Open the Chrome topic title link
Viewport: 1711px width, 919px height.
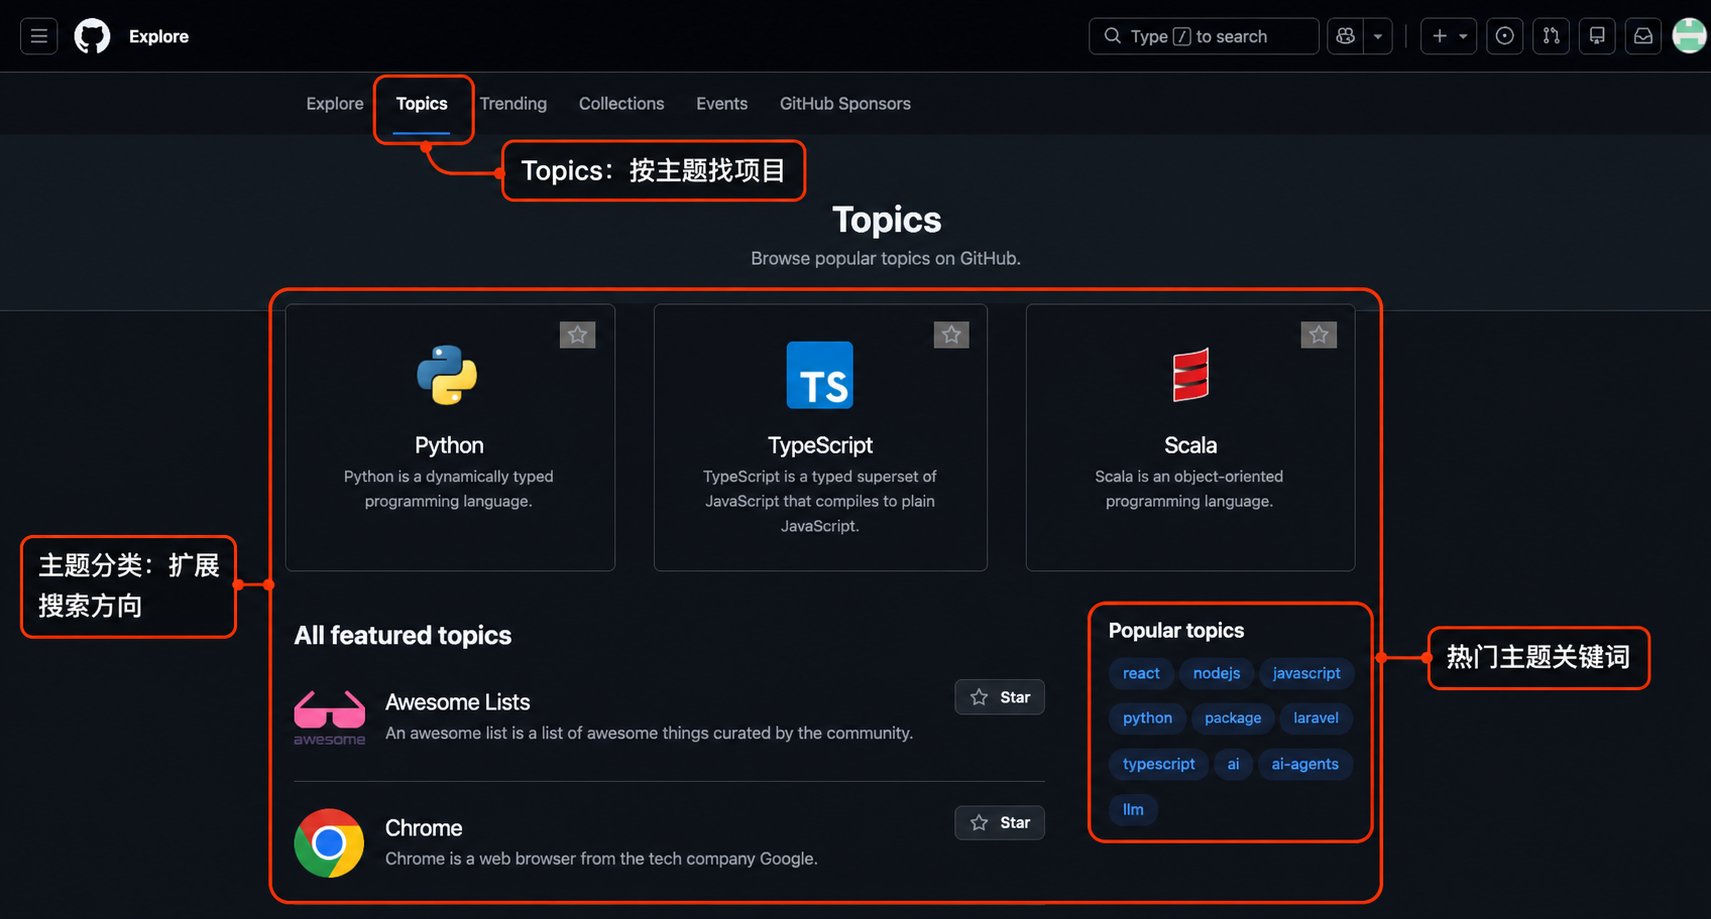click(x=424, y=828)
